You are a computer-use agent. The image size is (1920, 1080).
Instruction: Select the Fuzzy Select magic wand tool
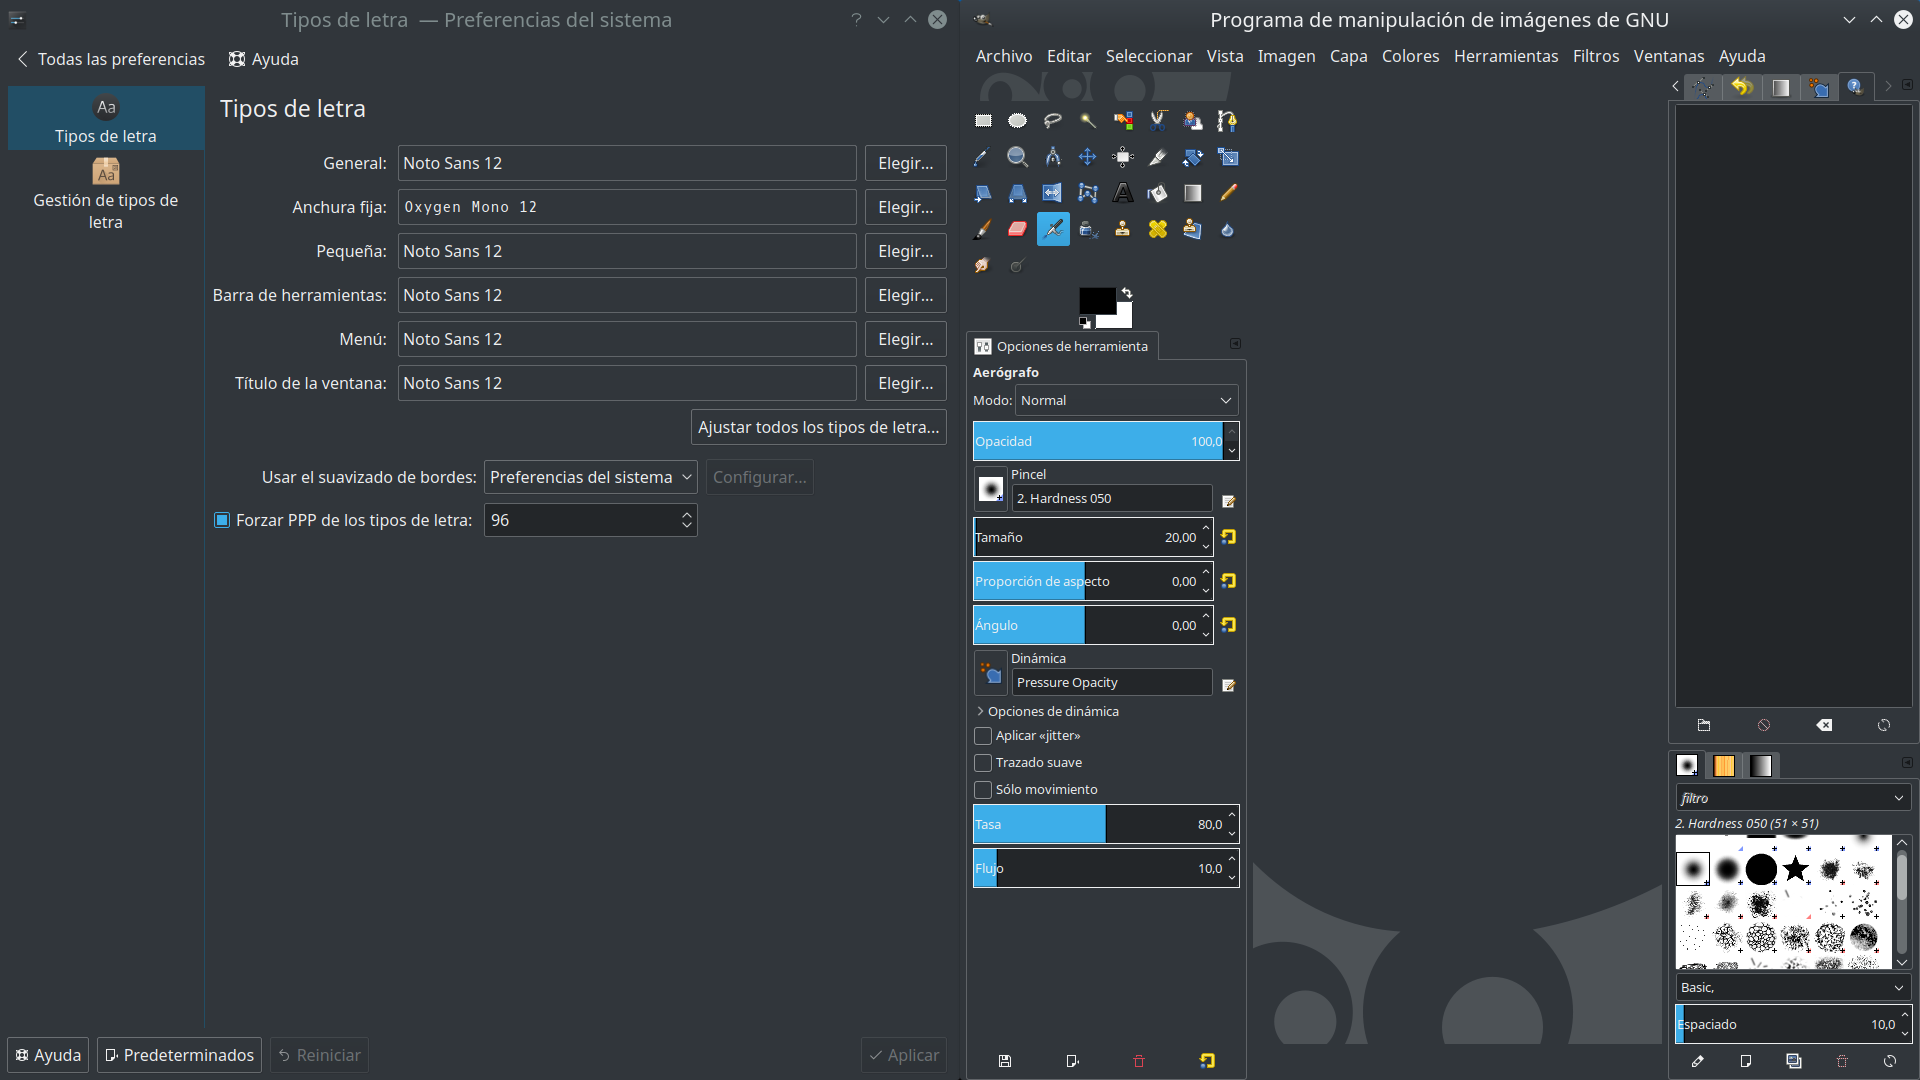click(x=1088, y=121)
